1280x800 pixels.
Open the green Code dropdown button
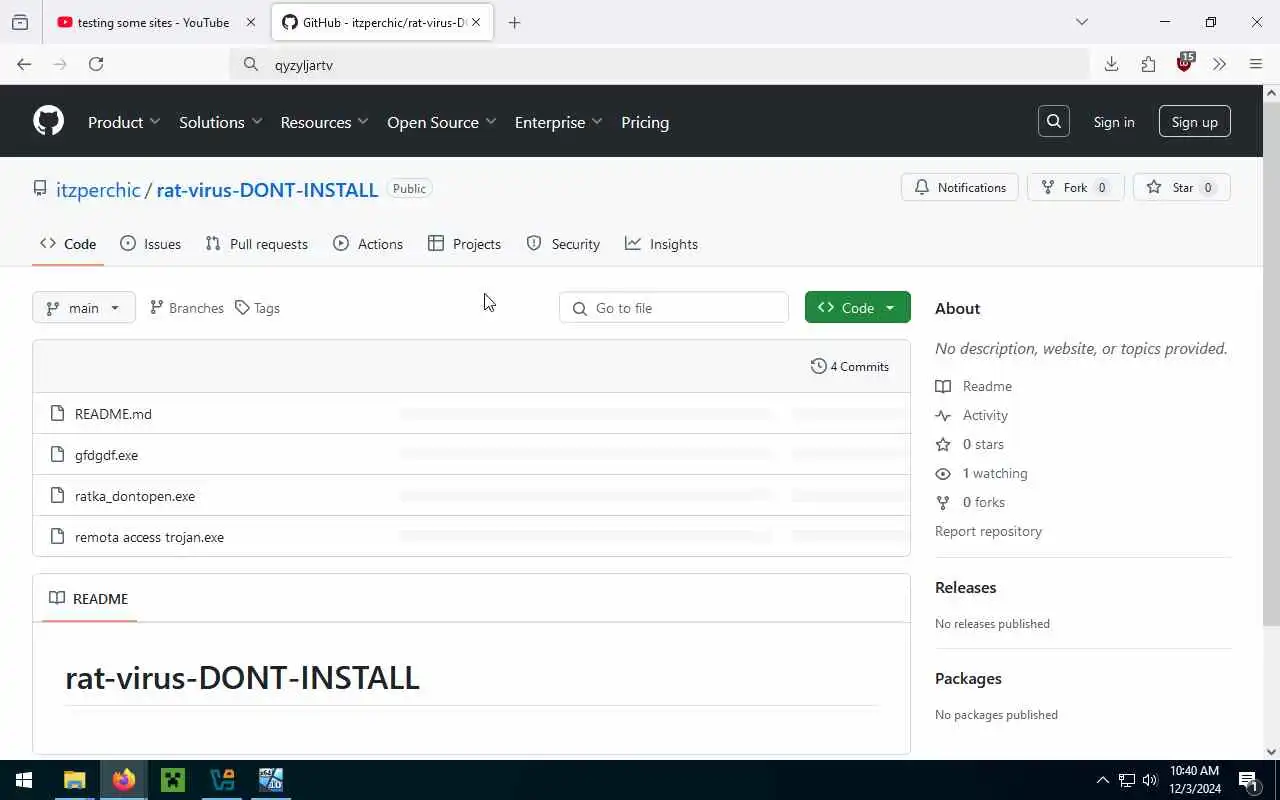[x=857, y=307]
